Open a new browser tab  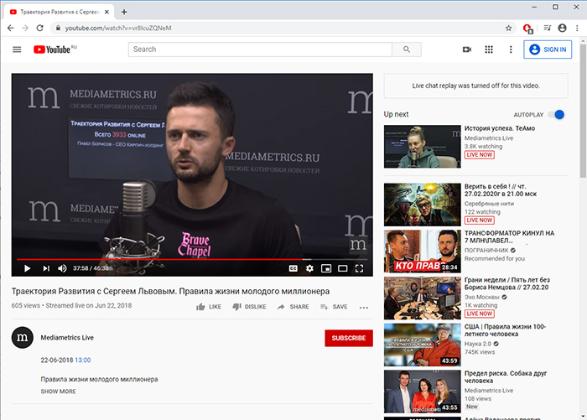tap(124, 12)
